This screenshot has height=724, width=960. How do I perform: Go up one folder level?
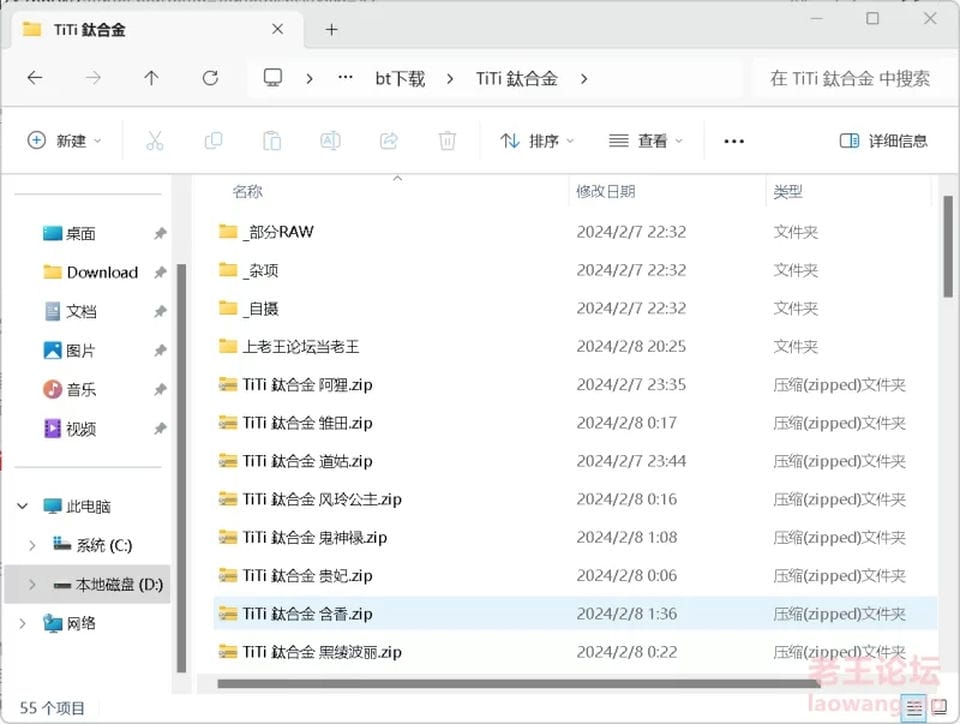[151, 78]
